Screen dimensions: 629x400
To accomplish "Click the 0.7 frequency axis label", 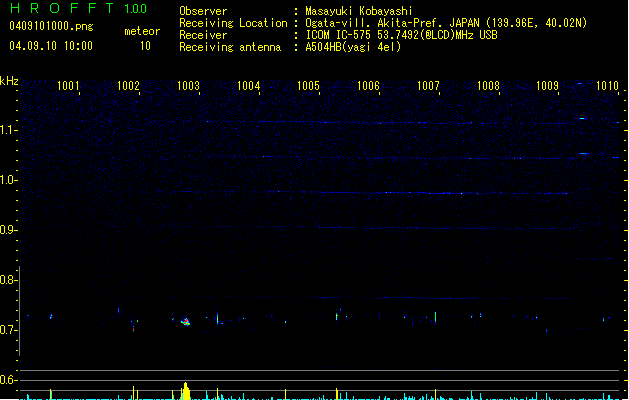I will pyautogui.click(x=9, y=330).
